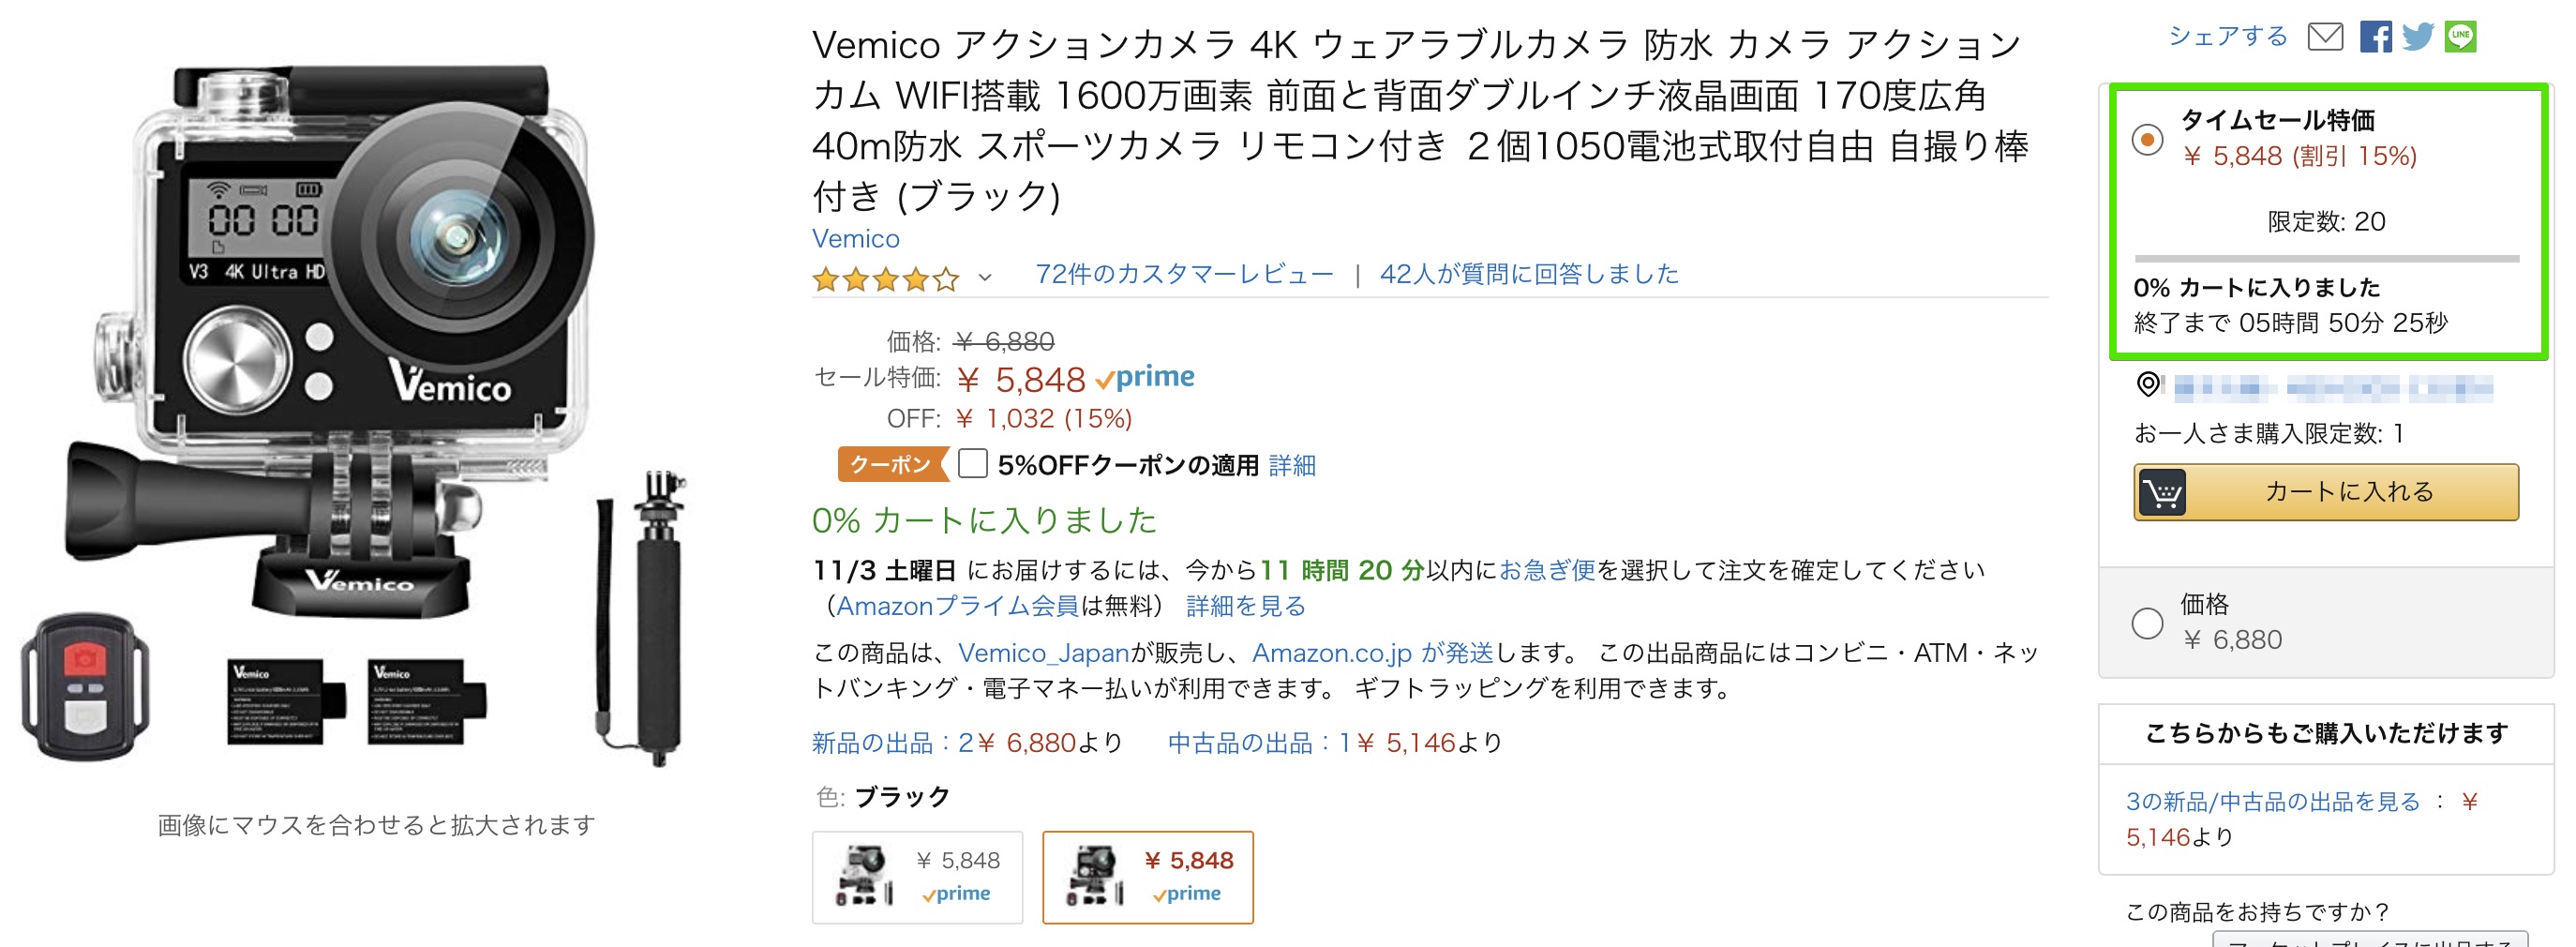Viewport: 2576px width, 947px height.
Task: Select the regular 価格 ¥6,880 radio option
Action: (x=2147, y=623)
